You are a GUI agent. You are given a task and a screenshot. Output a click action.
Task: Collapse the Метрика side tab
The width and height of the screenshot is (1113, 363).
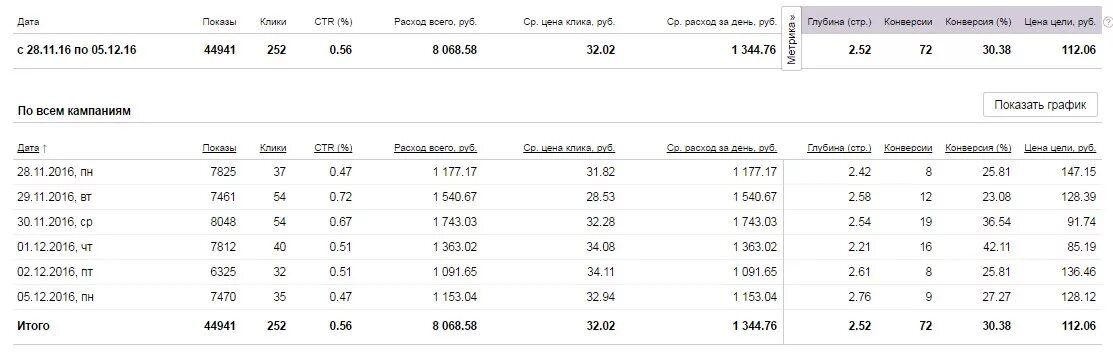(x=791, y=39)
